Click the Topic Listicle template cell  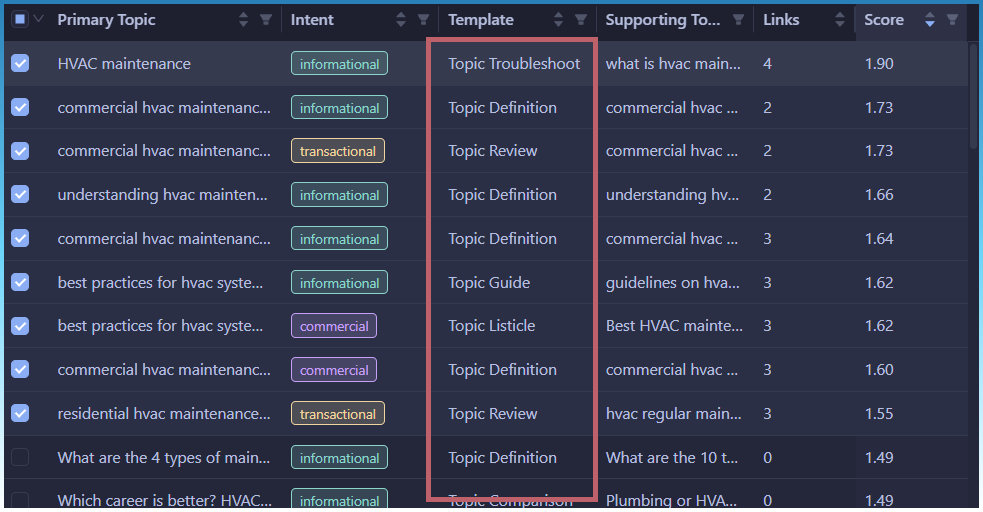click(491, 326)
